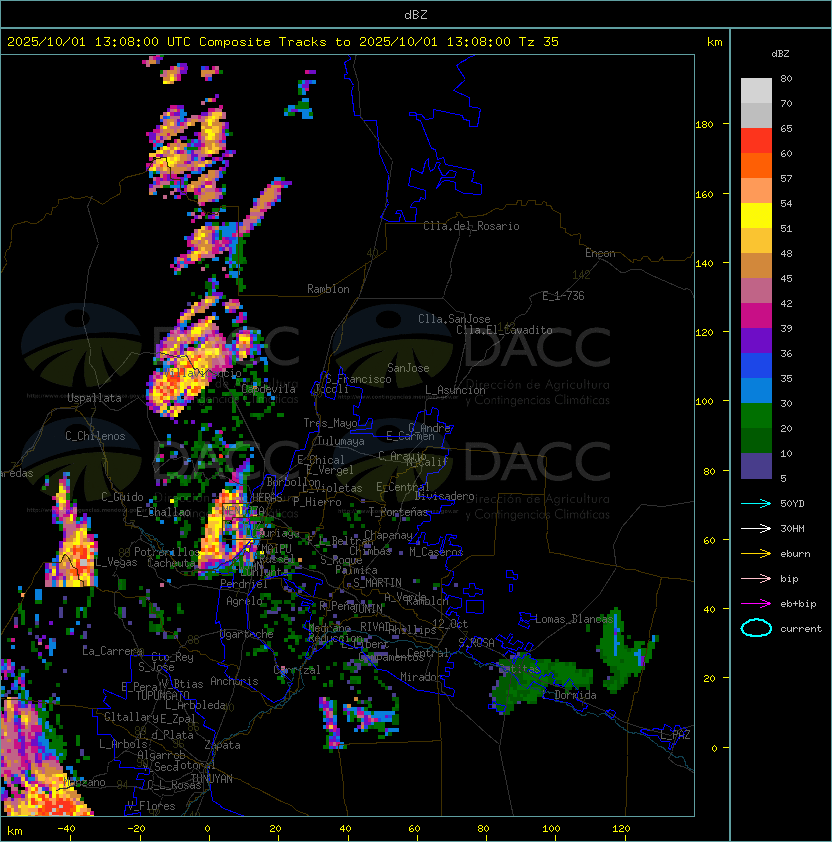Viewport: 832px width, 842px height.
Task: Click the 80 dBZ light gray swatch
Action: coord(756,90)
